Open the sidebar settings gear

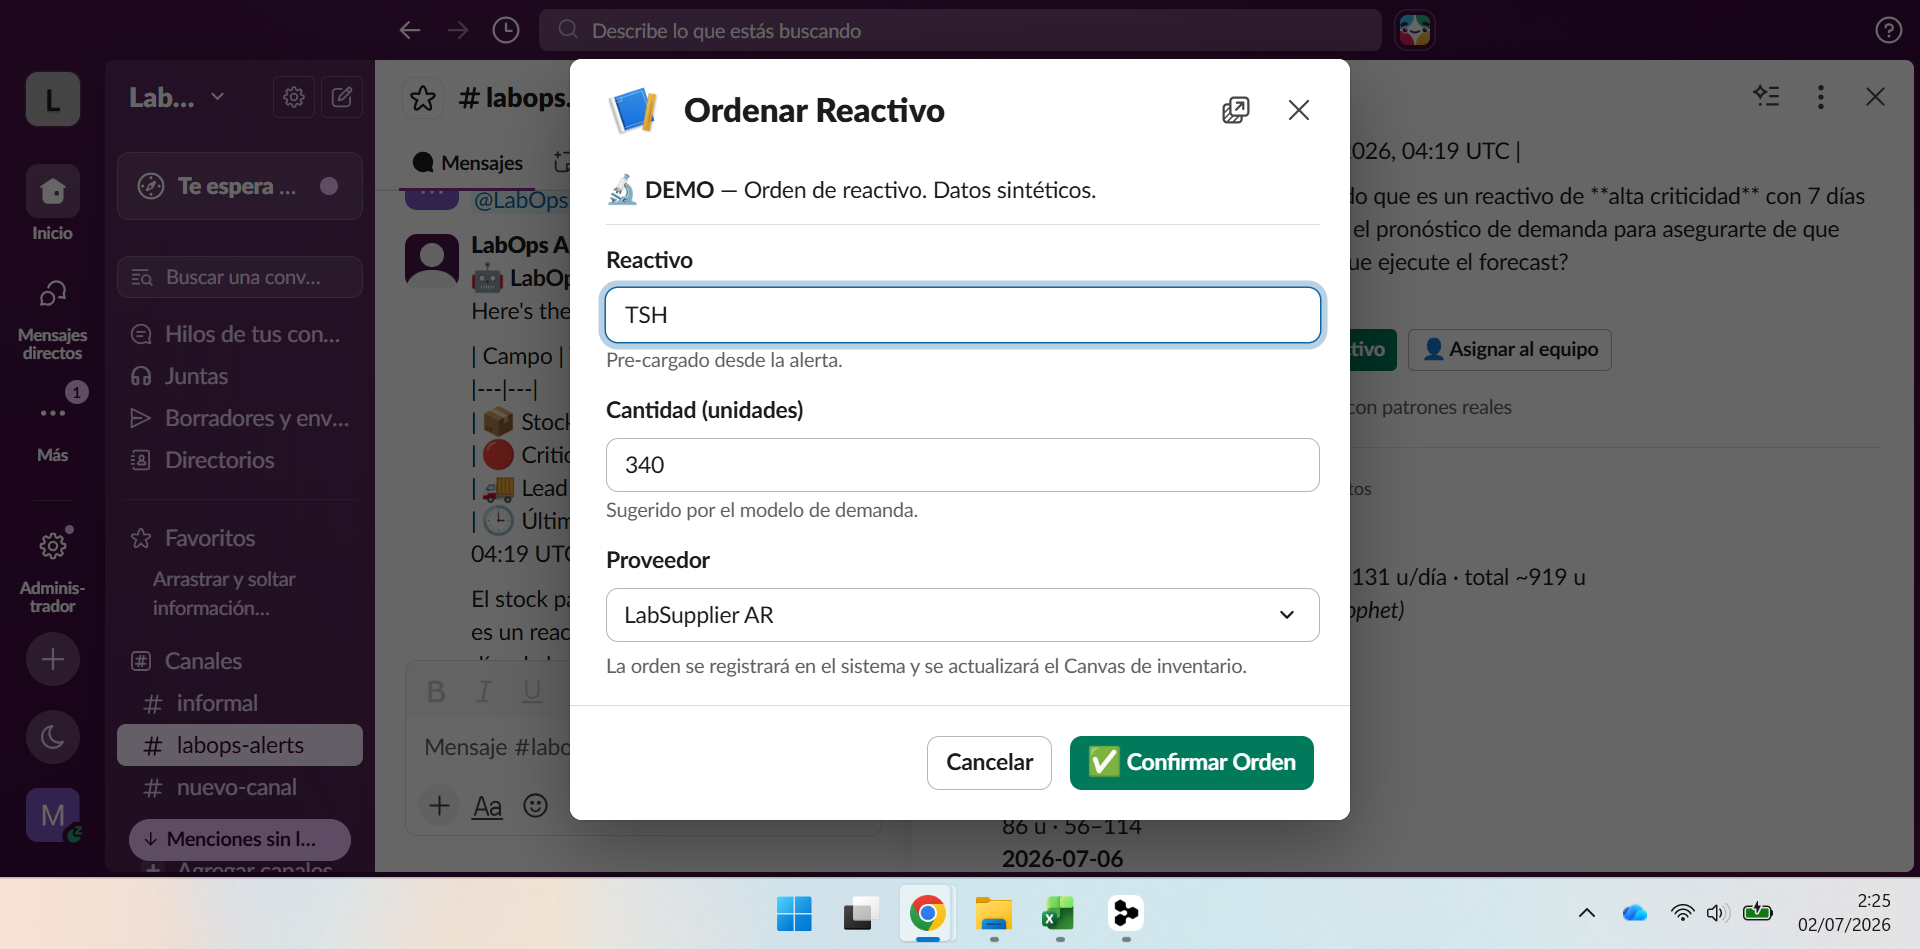293,97
